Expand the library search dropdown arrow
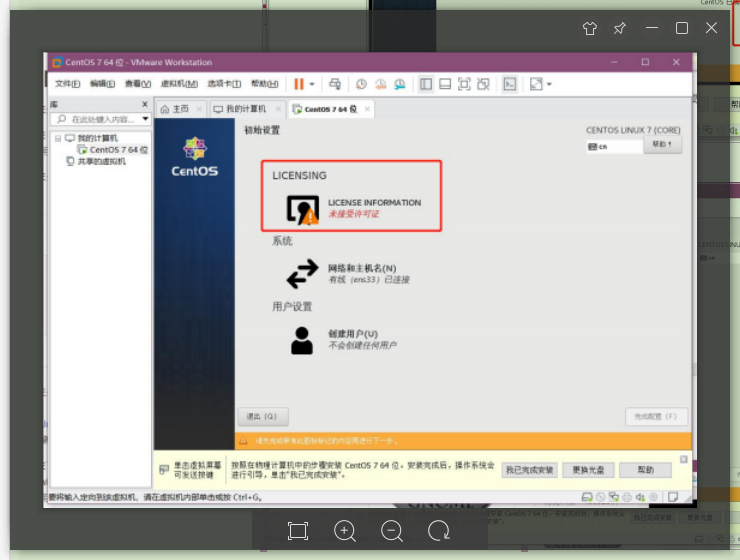This screenshot has height=560, width=740. (x=145, y=119)
